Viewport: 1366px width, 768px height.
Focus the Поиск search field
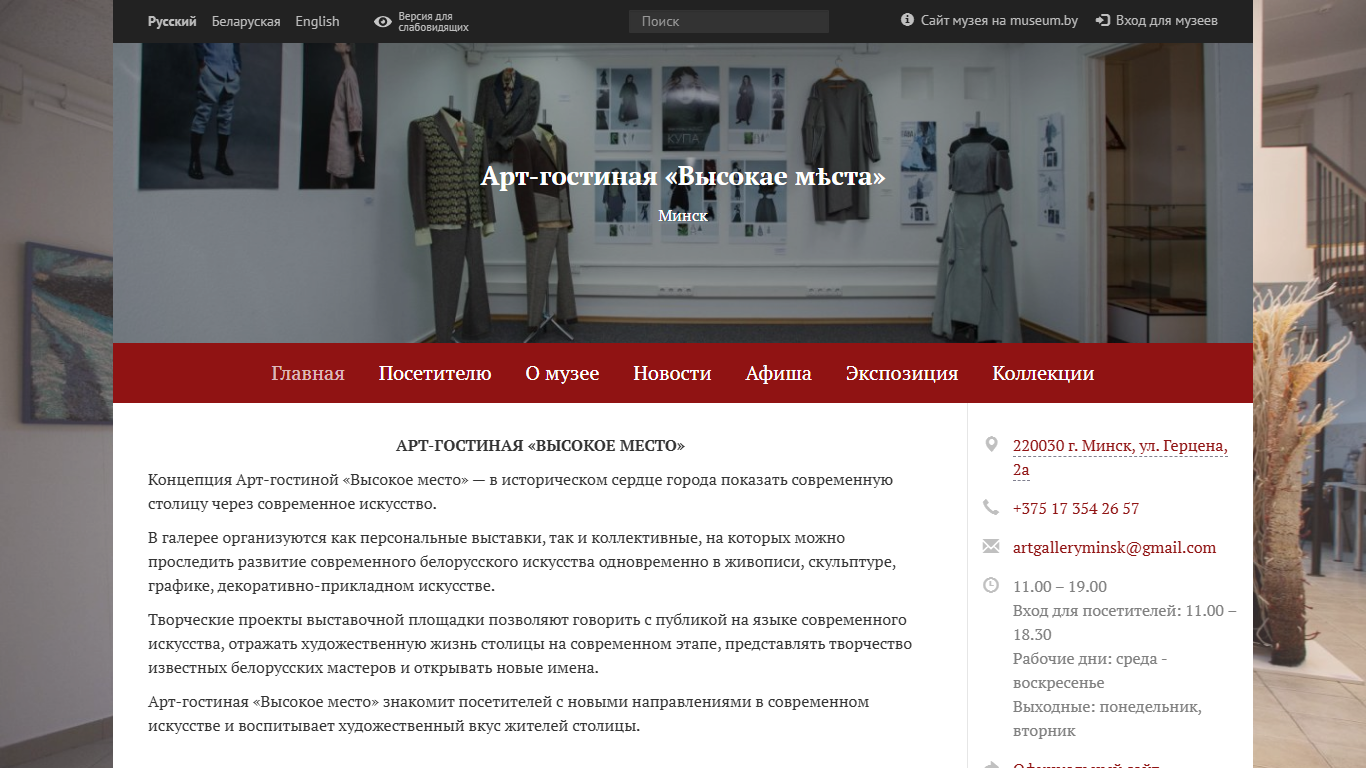729,21
